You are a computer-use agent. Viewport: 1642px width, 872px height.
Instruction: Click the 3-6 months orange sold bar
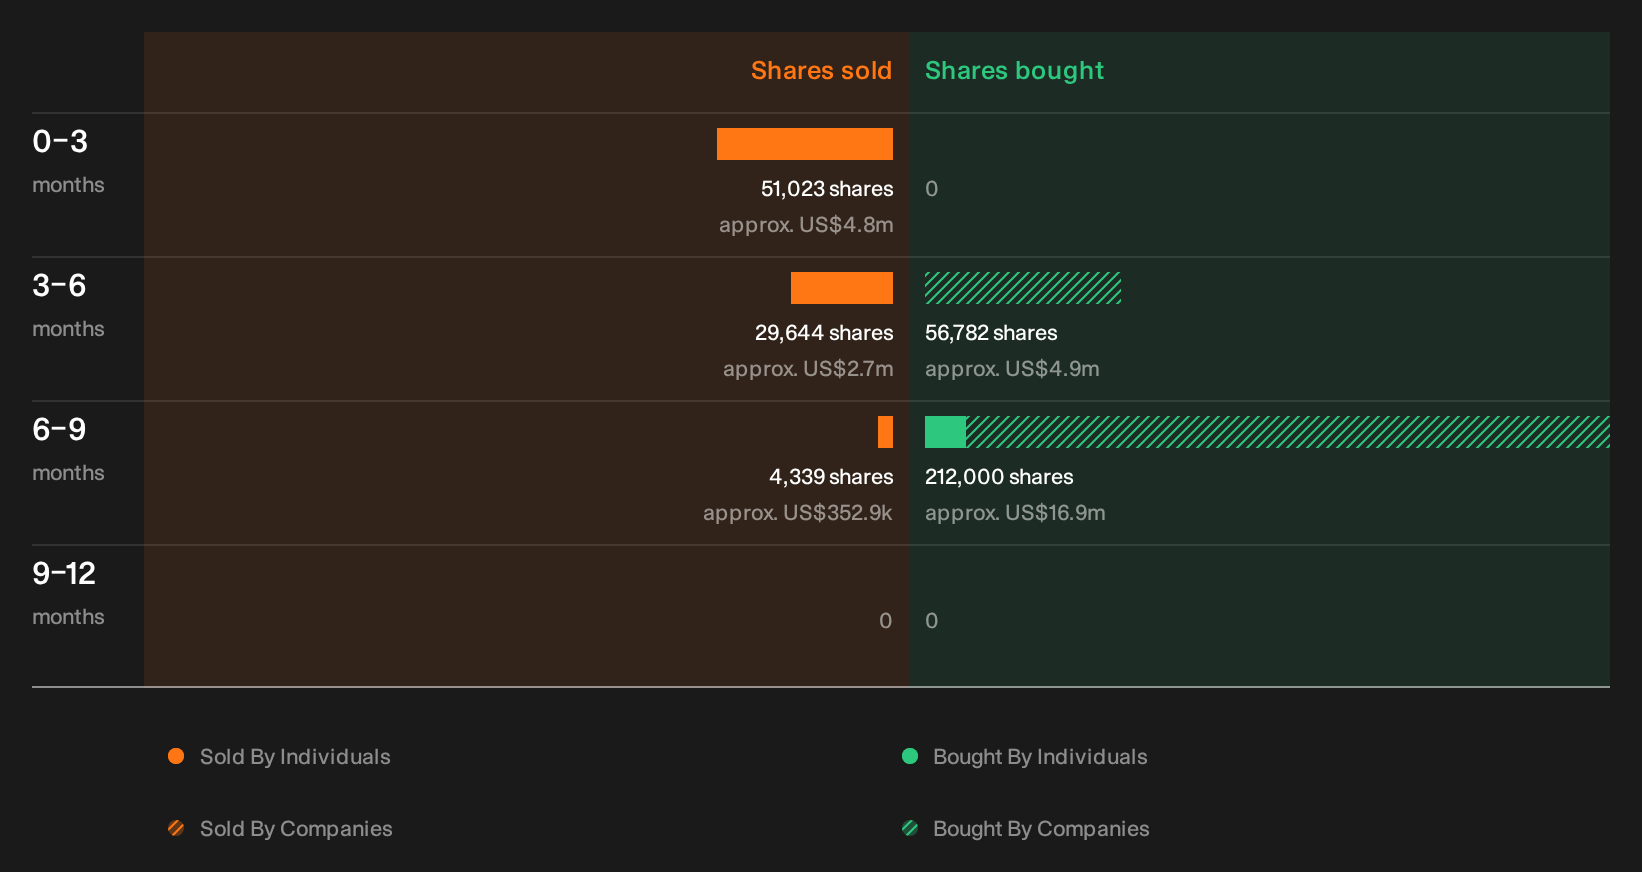pos(842,288)
